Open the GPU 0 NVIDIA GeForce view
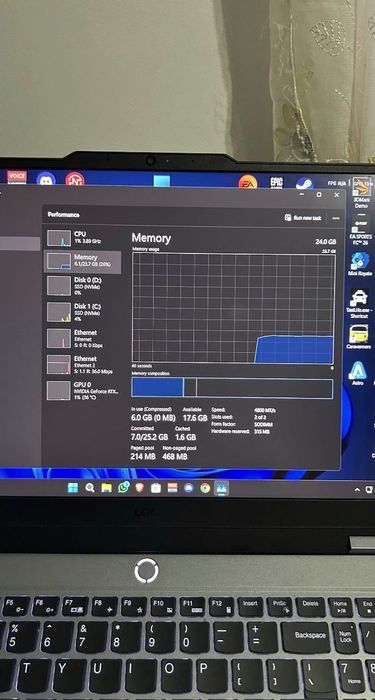Screen dimensions: 375x700 pos(82,390)
